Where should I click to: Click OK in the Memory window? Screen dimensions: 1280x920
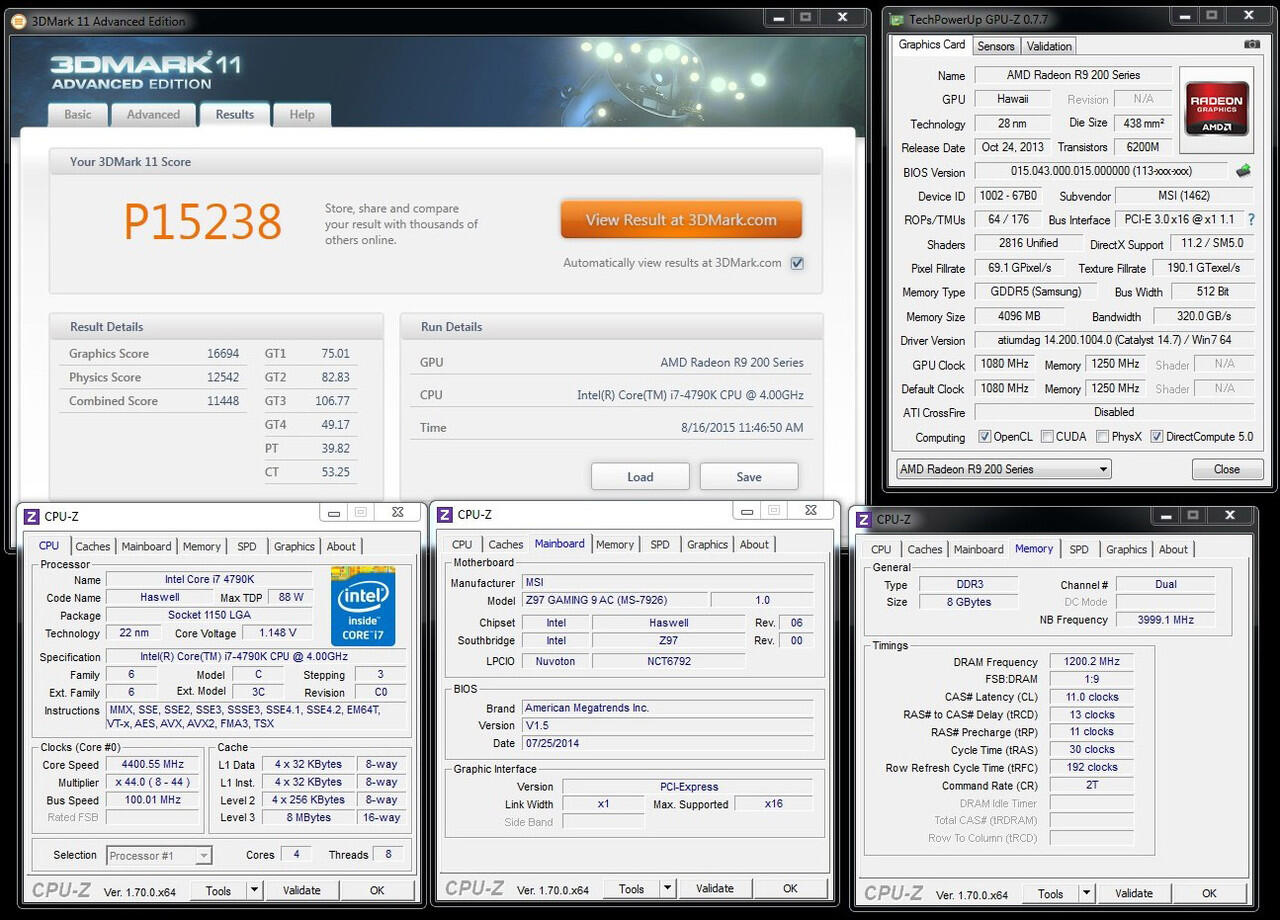pos(1209,893)
